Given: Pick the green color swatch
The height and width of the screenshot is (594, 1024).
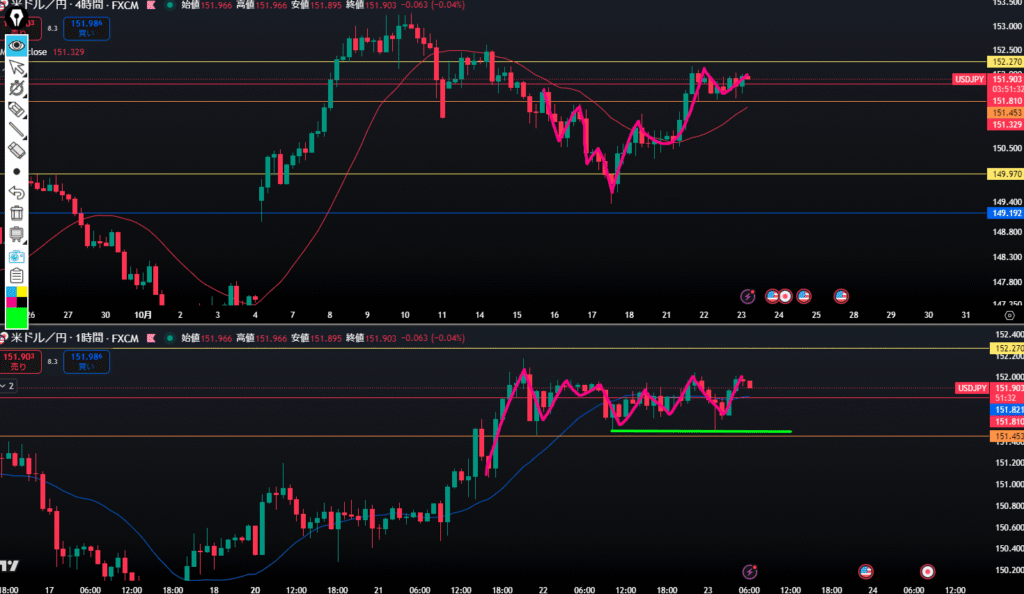Looking at the screenshot, I should [16, 317].
